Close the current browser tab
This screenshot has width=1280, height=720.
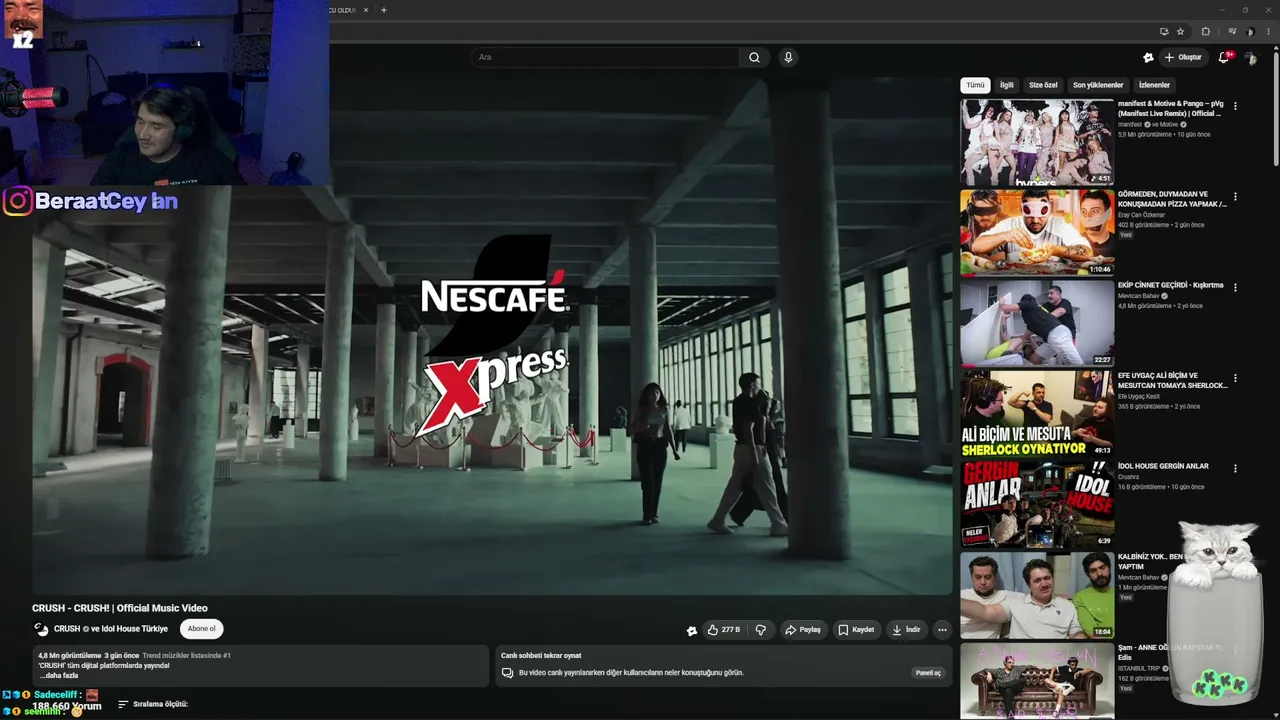click(x=366, y=10)
